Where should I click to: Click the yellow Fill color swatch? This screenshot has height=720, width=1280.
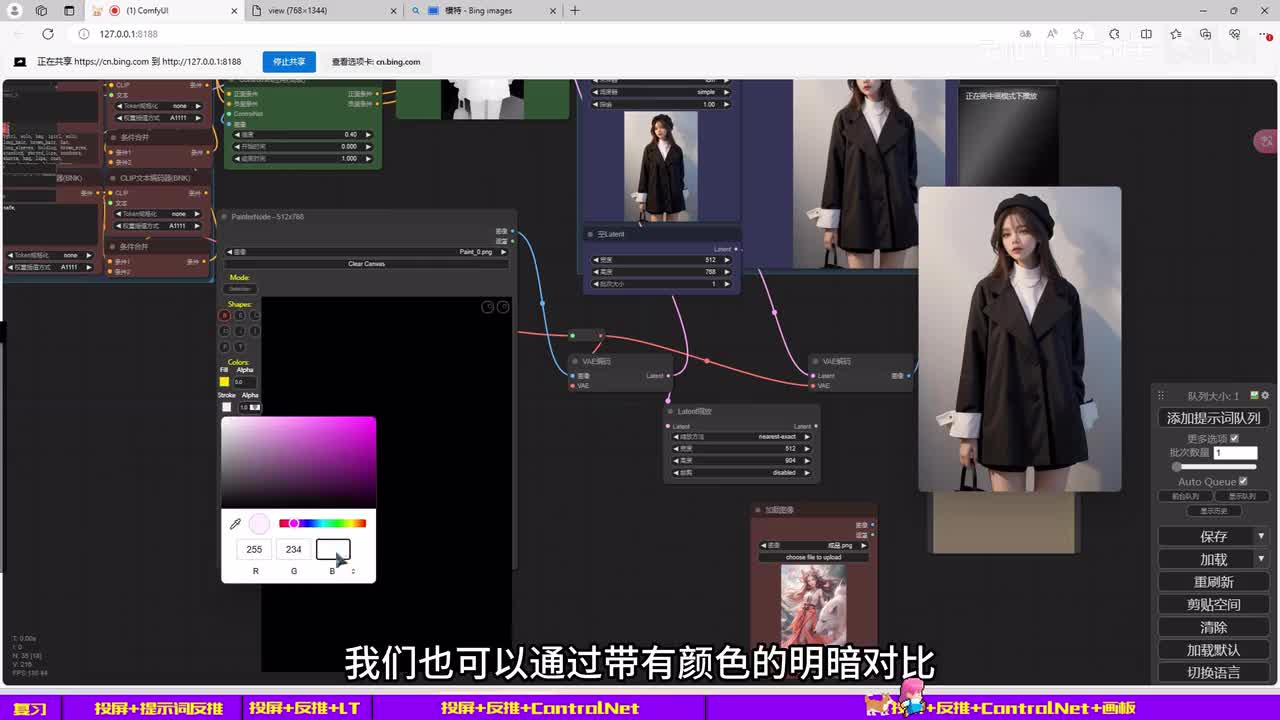225,382
